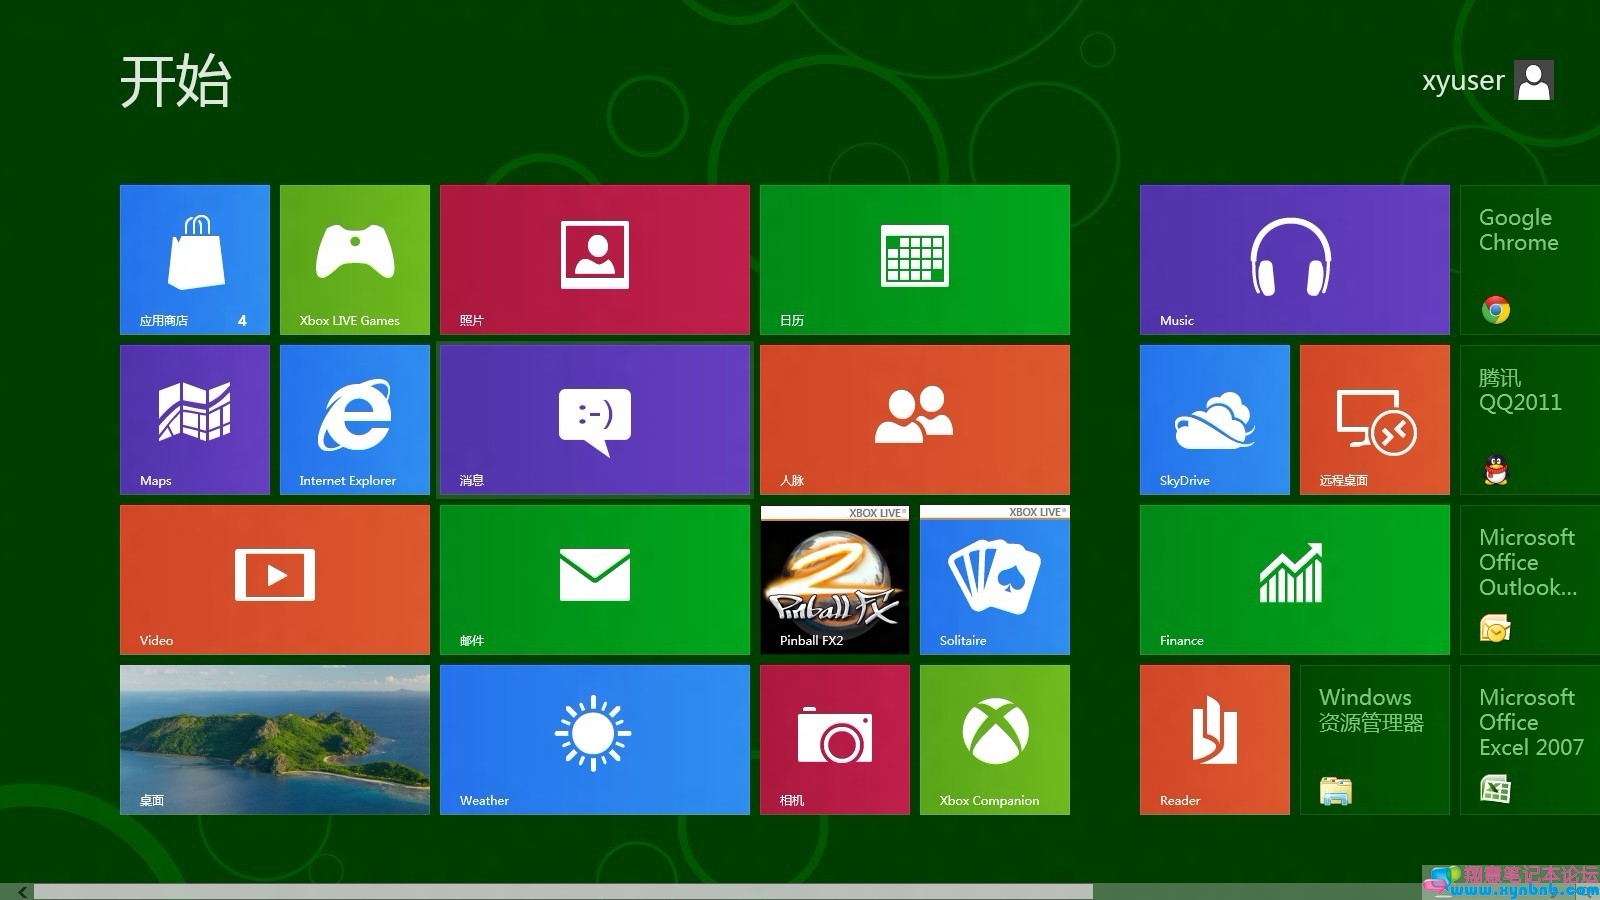Viewport: 1600px width, 900px height.
Task: Click the scrollbar left arrow
Action: point(22,891)
